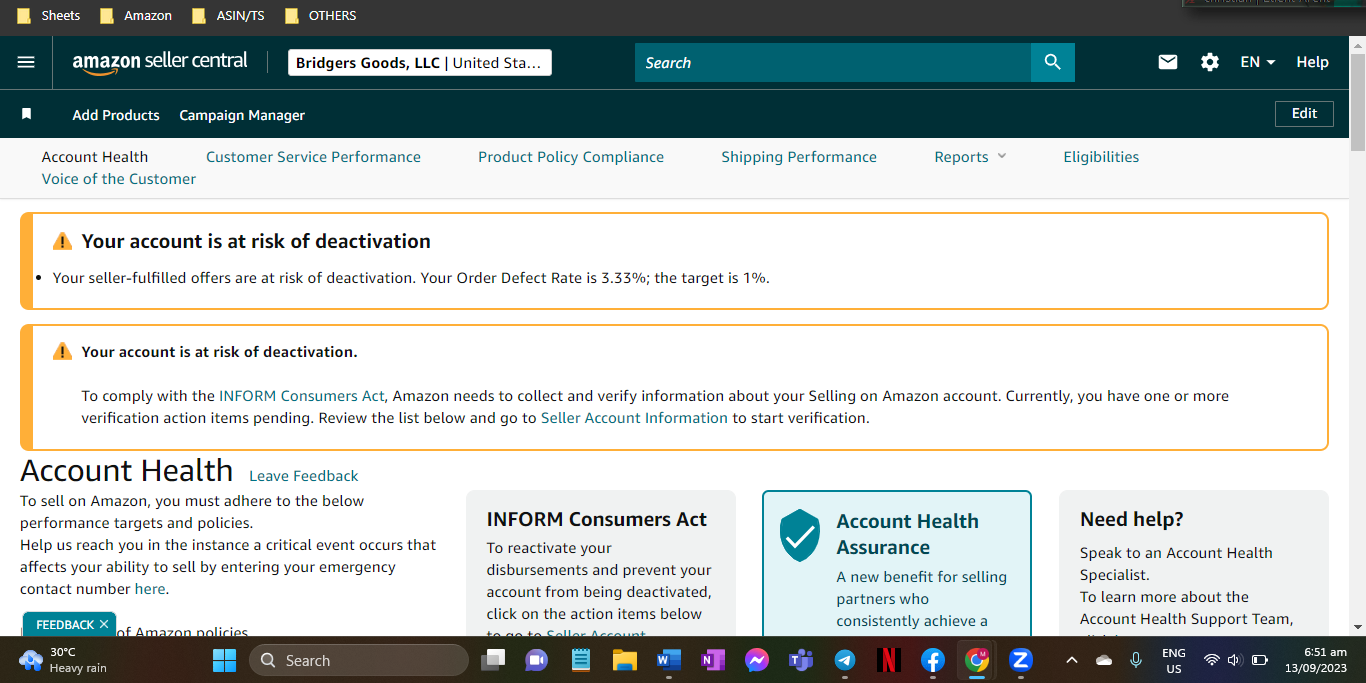Open Telegram from the taskbar
This screenshot has height=683, width=1366.
point(845,660)
